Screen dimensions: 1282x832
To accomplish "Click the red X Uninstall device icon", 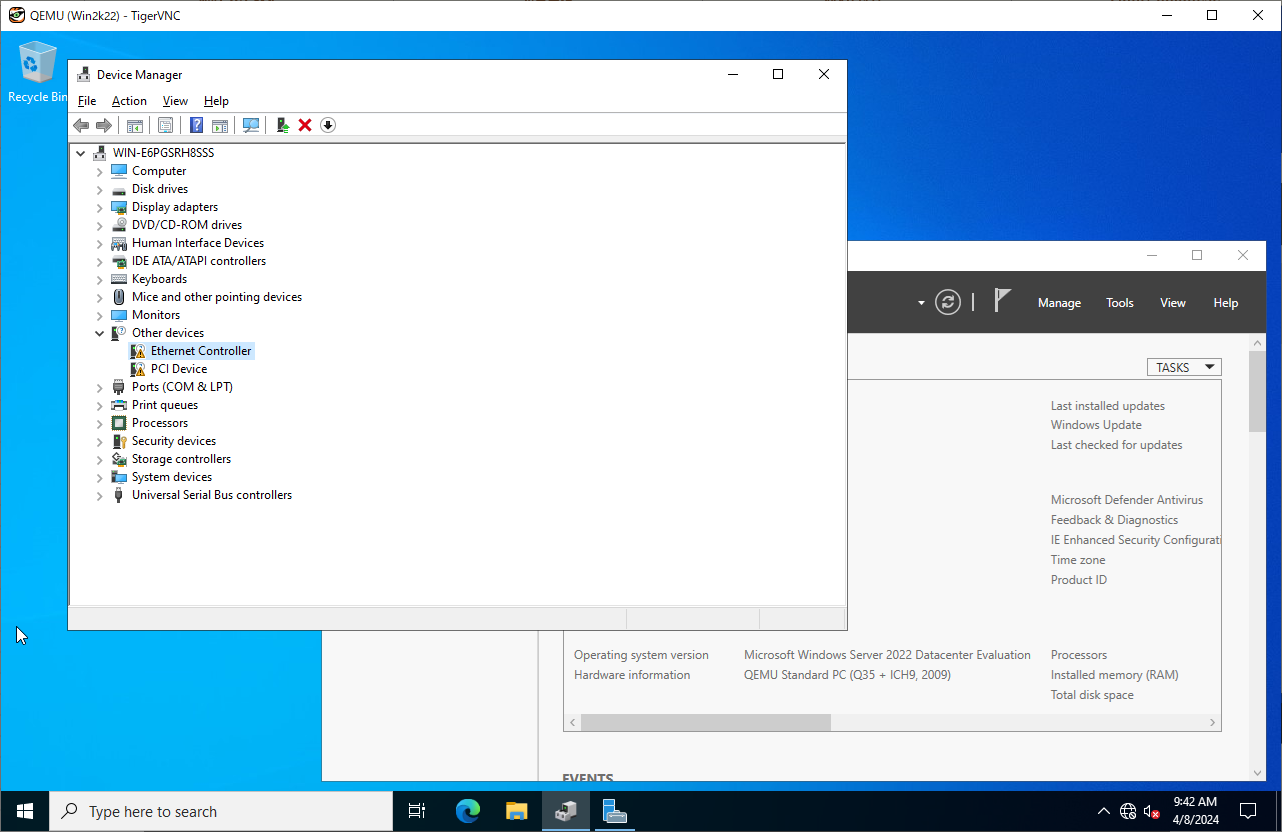I will (305, 125).
